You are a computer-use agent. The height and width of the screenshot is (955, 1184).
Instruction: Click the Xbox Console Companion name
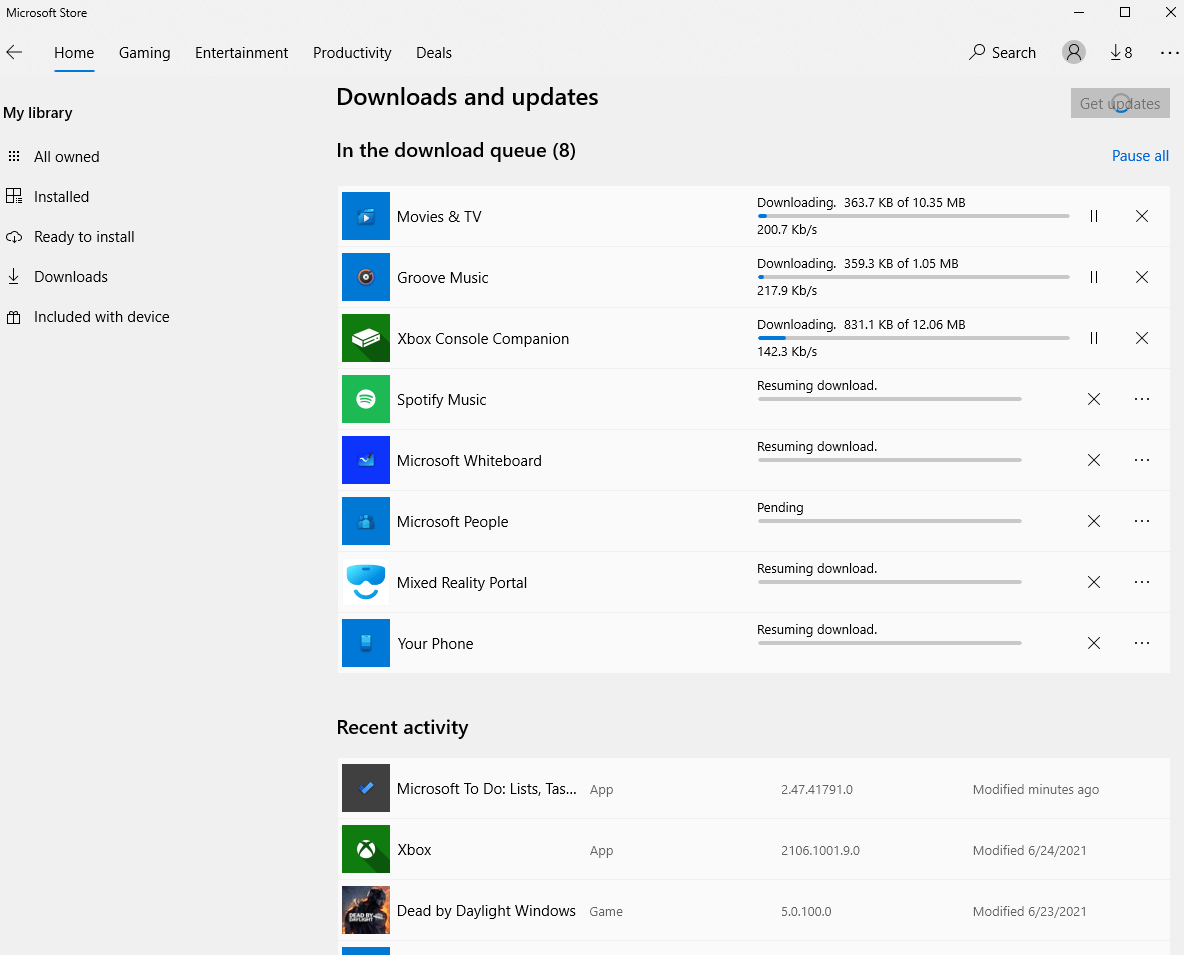click(483, 339)
